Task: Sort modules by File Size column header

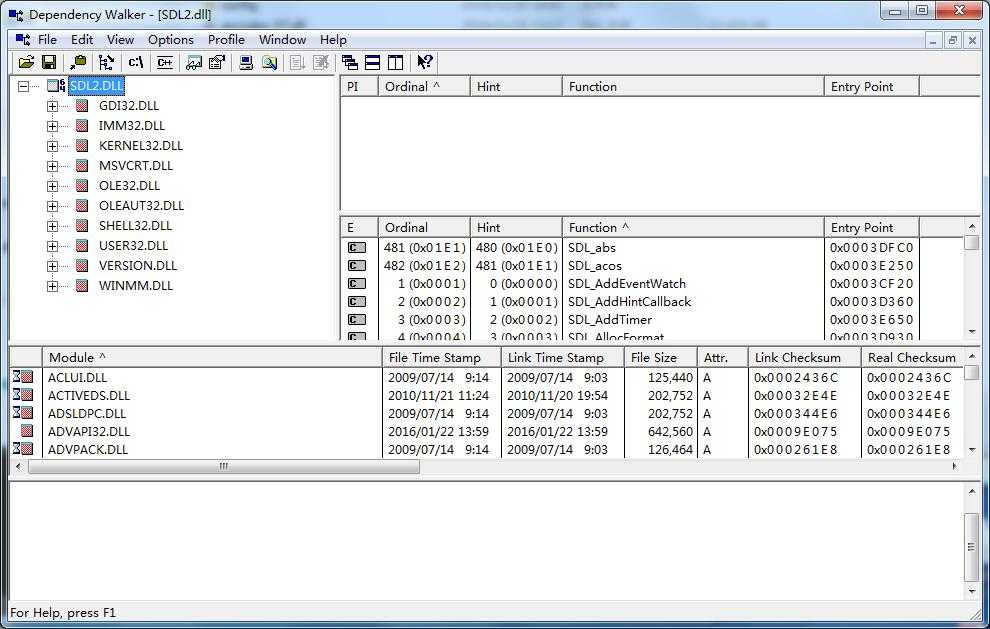Action: pyautogui.click(x=660, y=357)
